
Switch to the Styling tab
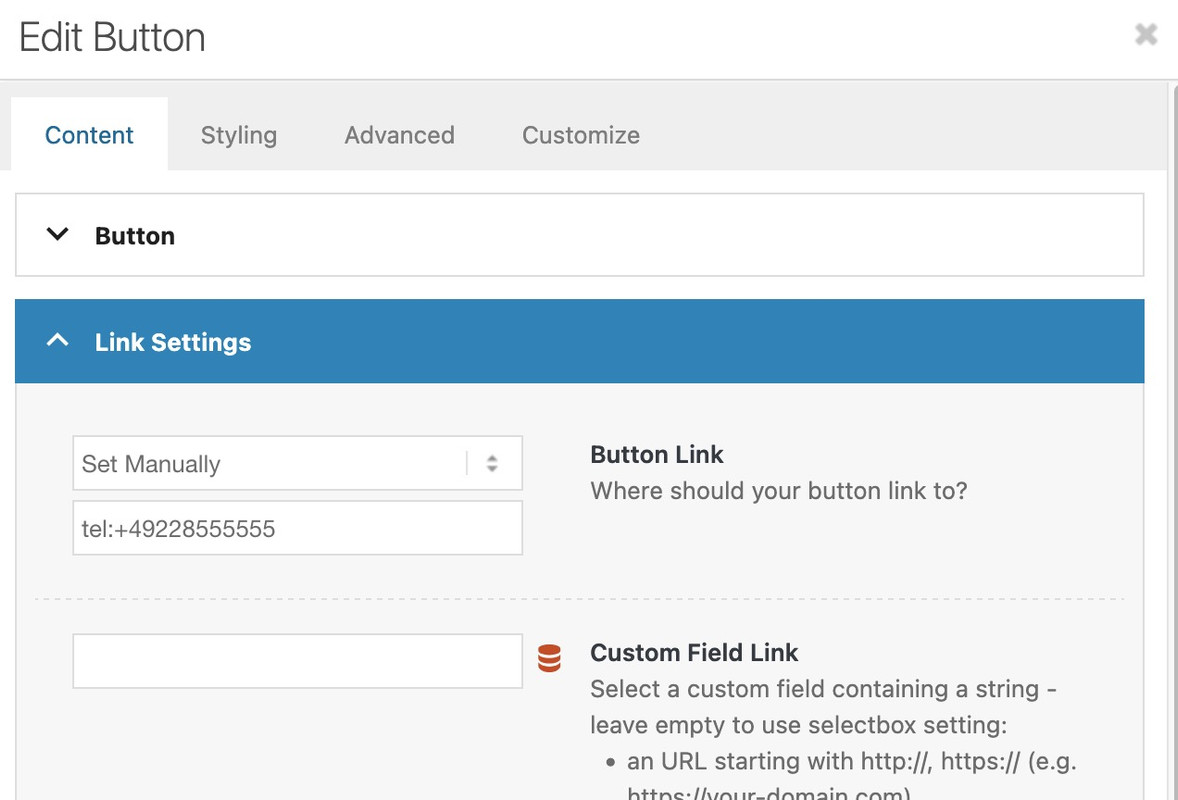coord(239,135)
